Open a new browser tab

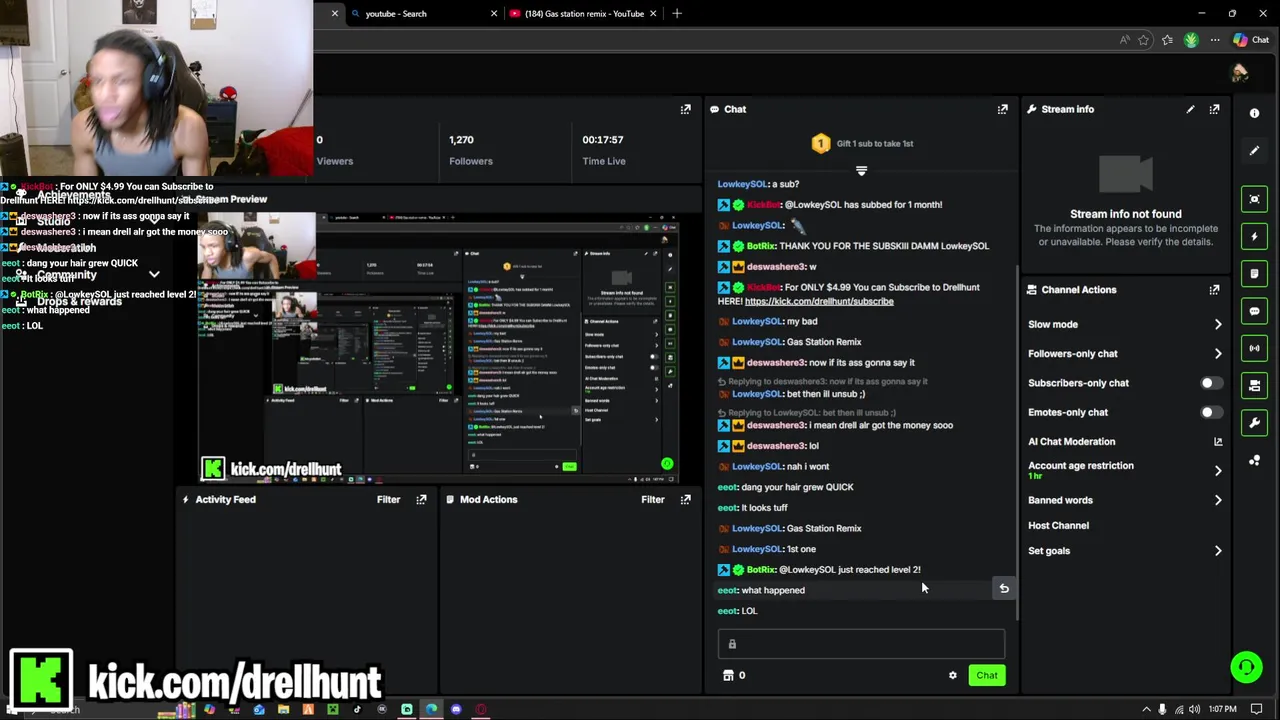click(x=677, y=13)
